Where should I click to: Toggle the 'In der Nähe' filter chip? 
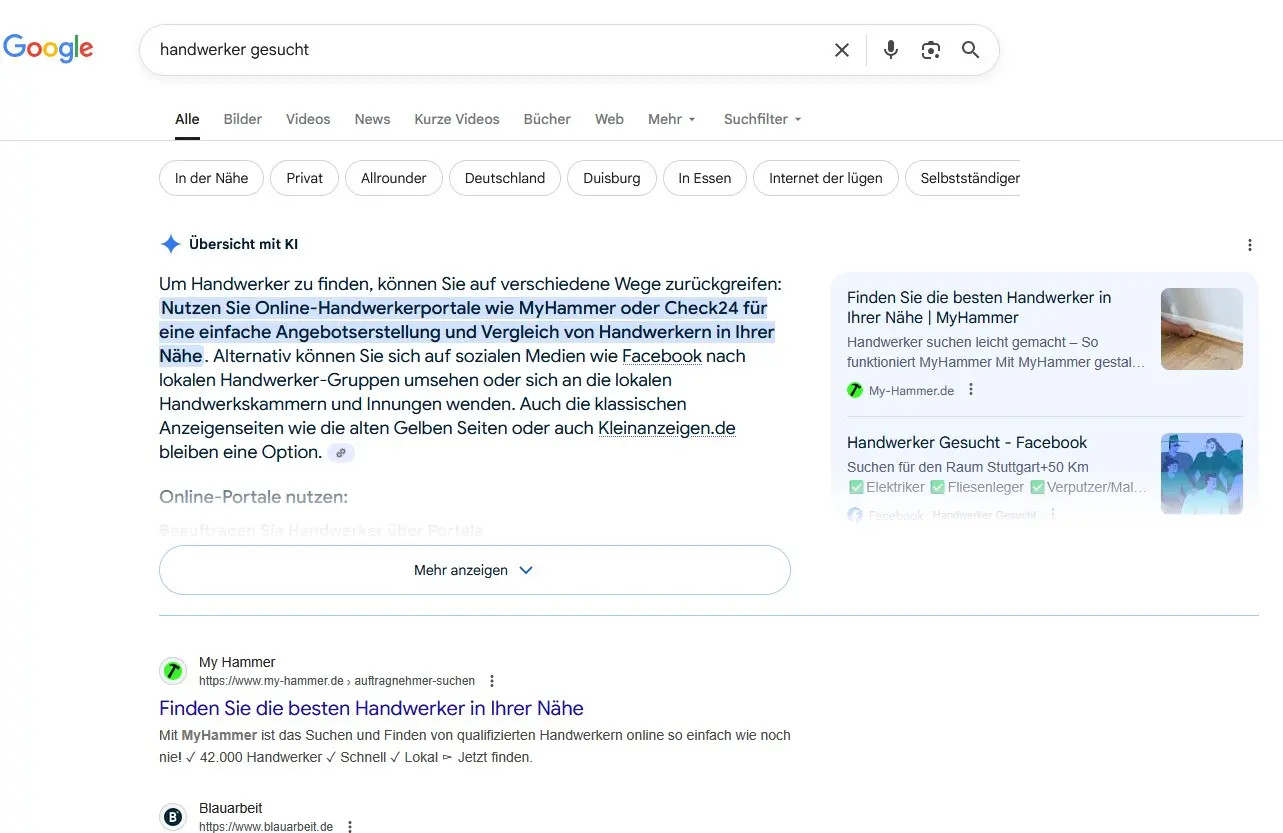[x=211, y=177]
